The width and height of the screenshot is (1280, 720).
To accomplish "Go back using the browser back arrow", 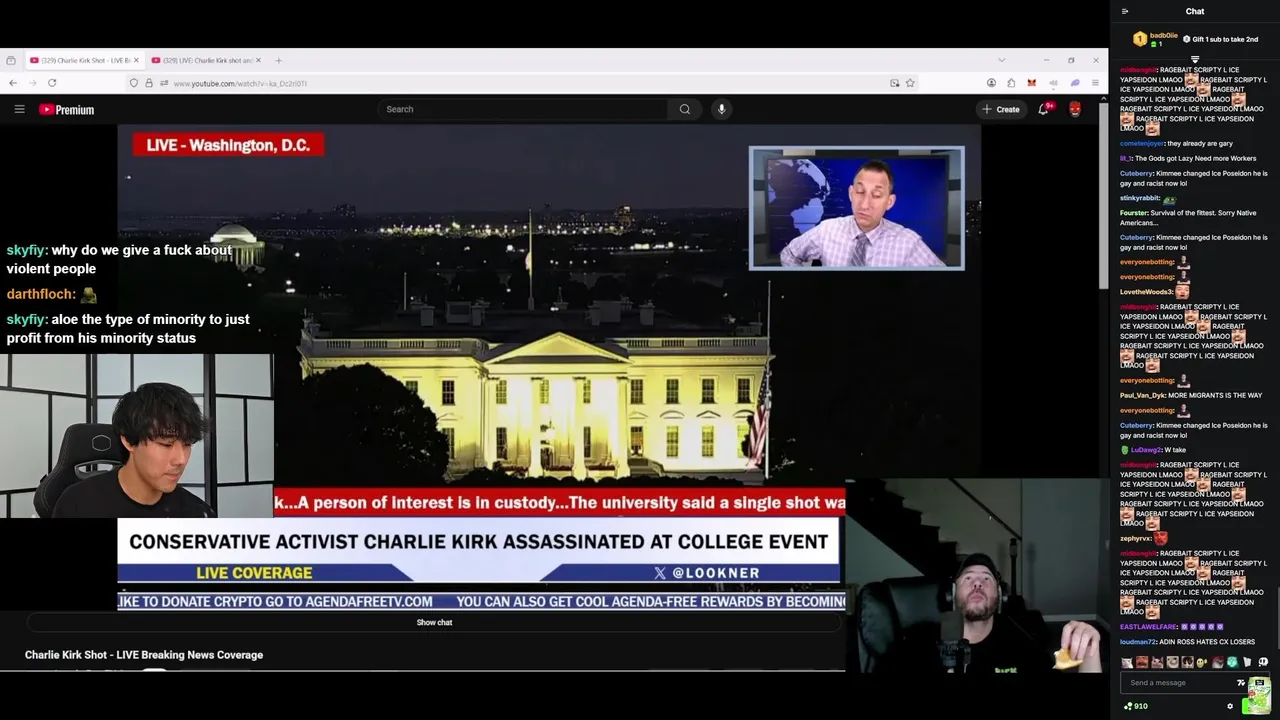I will pos(12,83).
